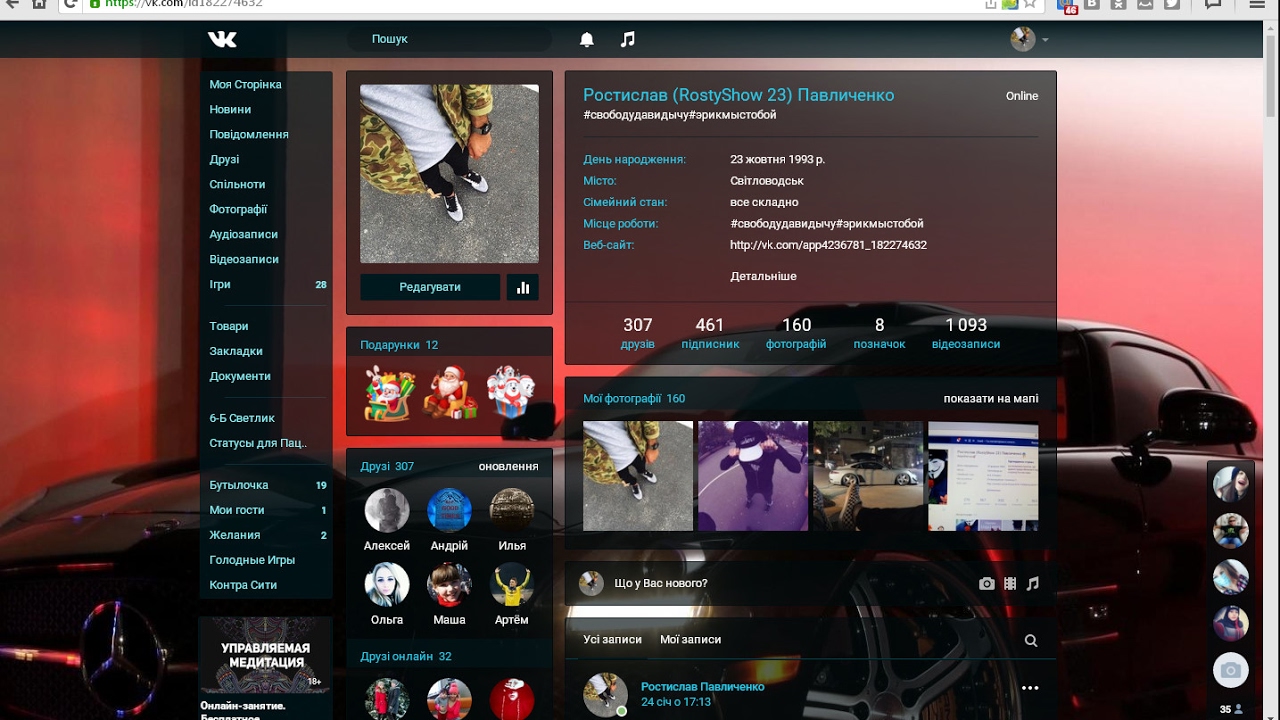Open friend Алексей's avatar
Screen dimensions: 1280x720
pyautogui.click(x=387, y=510)
